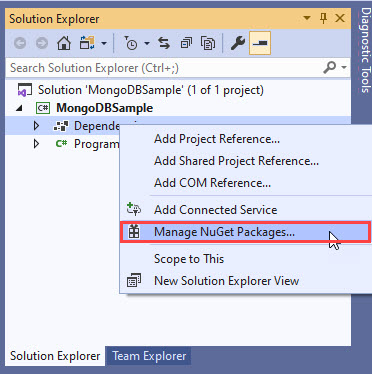Image resolution: width=372 pixels, height=374 pixels.
Task: Click the Connected Service cloud icon
Action: 134,209
